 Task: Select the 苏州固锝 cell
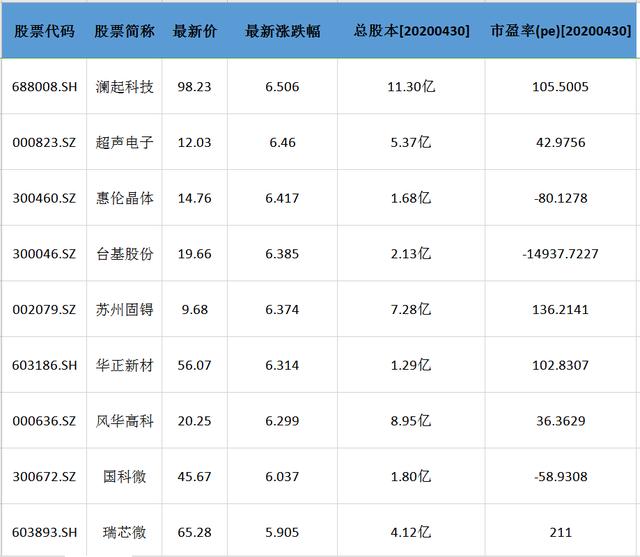tap(124, 309)
